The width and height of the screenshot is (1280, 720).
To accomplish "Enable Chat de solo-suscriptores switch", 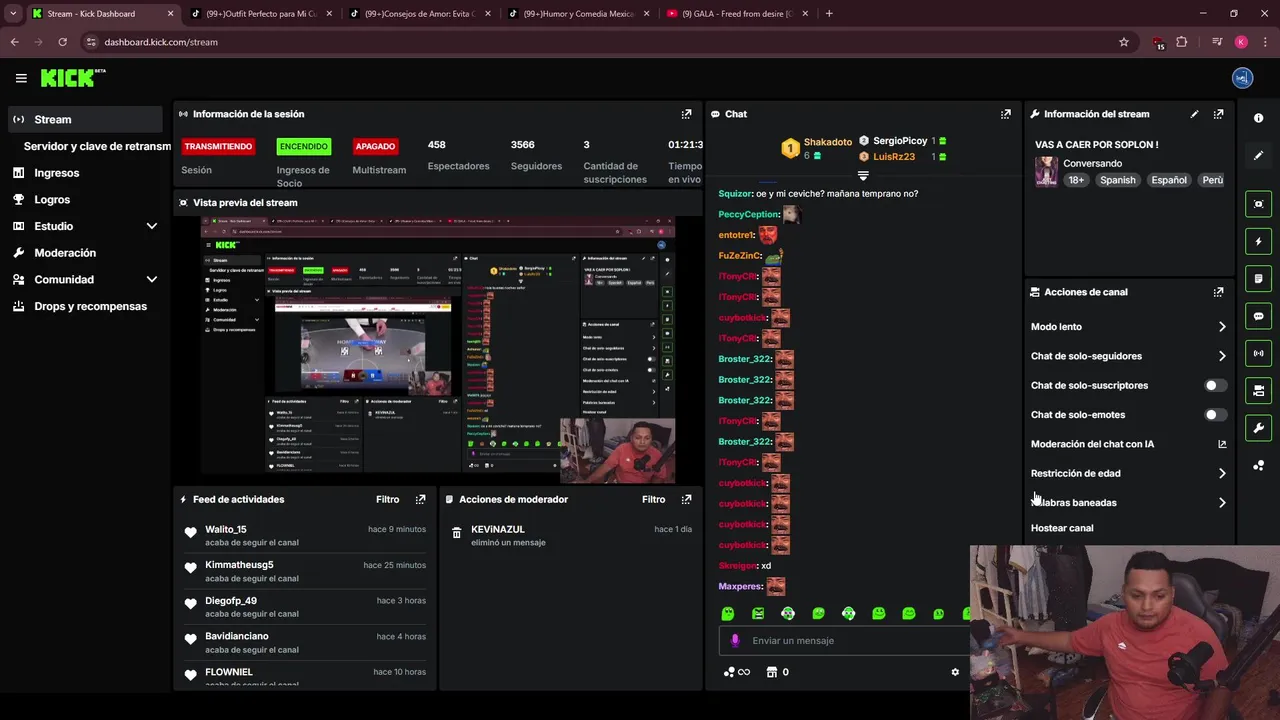I will 1215,385.
